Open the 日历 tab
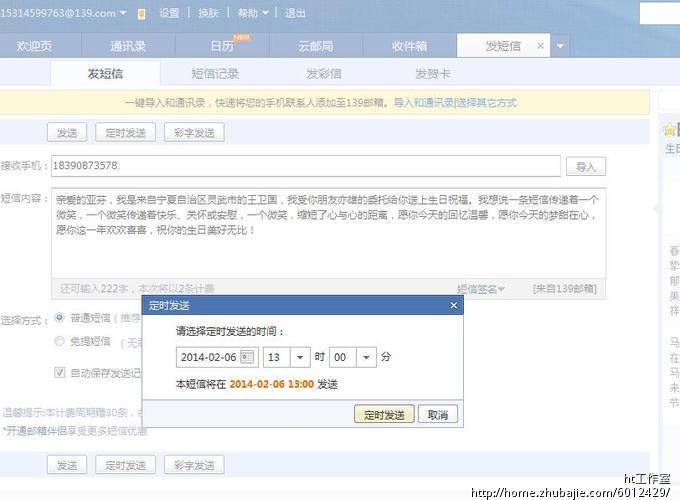 [x=222, y=46]
